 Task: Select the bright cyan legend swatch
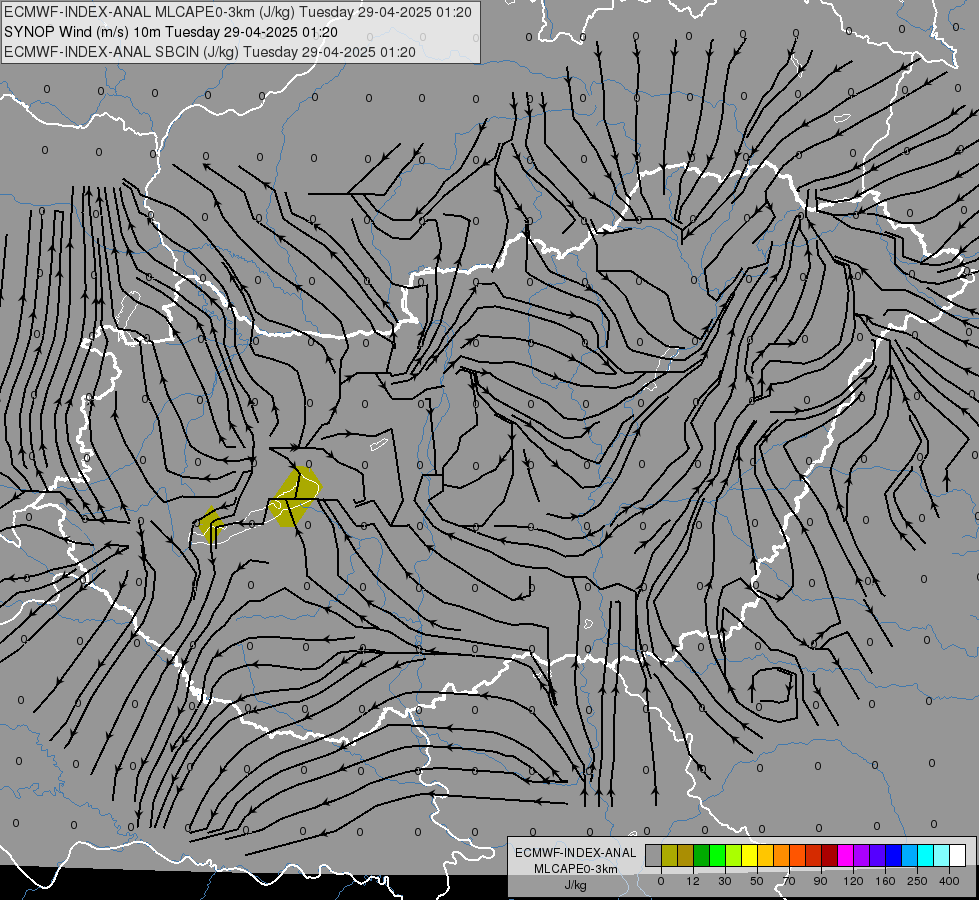[x=925, y=855]
